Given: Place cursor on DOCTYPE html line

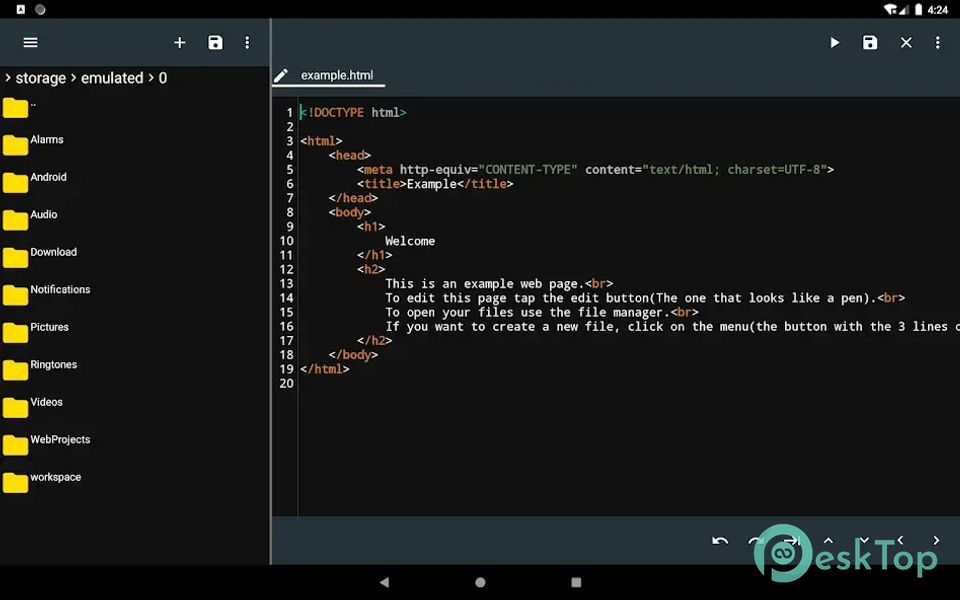Looking at the screenshot, I should 353,113.
